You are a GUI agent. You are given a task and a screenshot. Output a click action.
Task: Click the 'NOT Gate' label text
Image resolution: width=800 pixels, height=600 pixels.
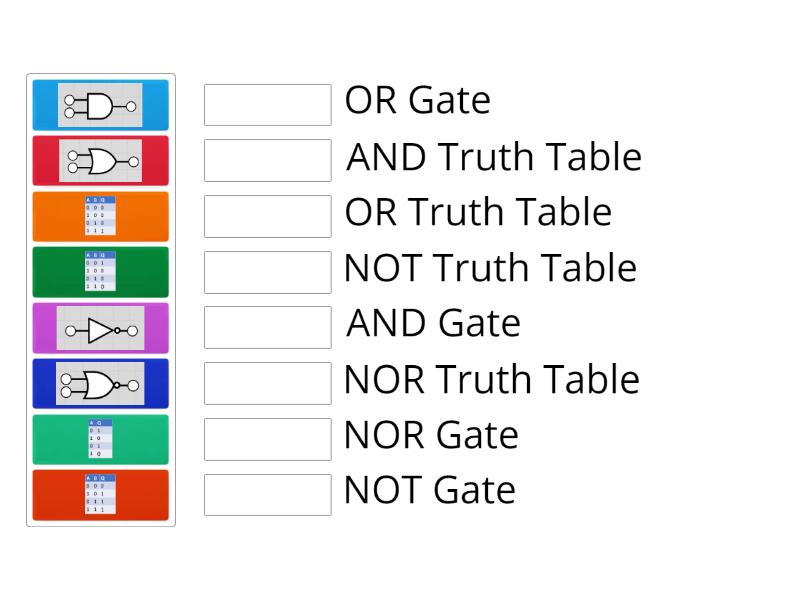tap(429, 491)
